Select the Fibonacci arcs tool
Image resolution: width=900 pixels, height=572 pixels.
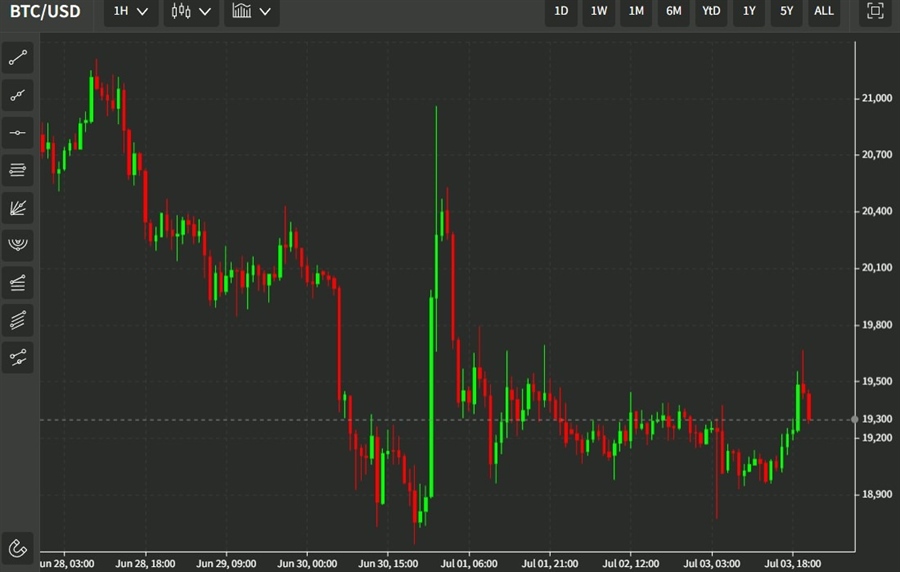coord(18,245)
